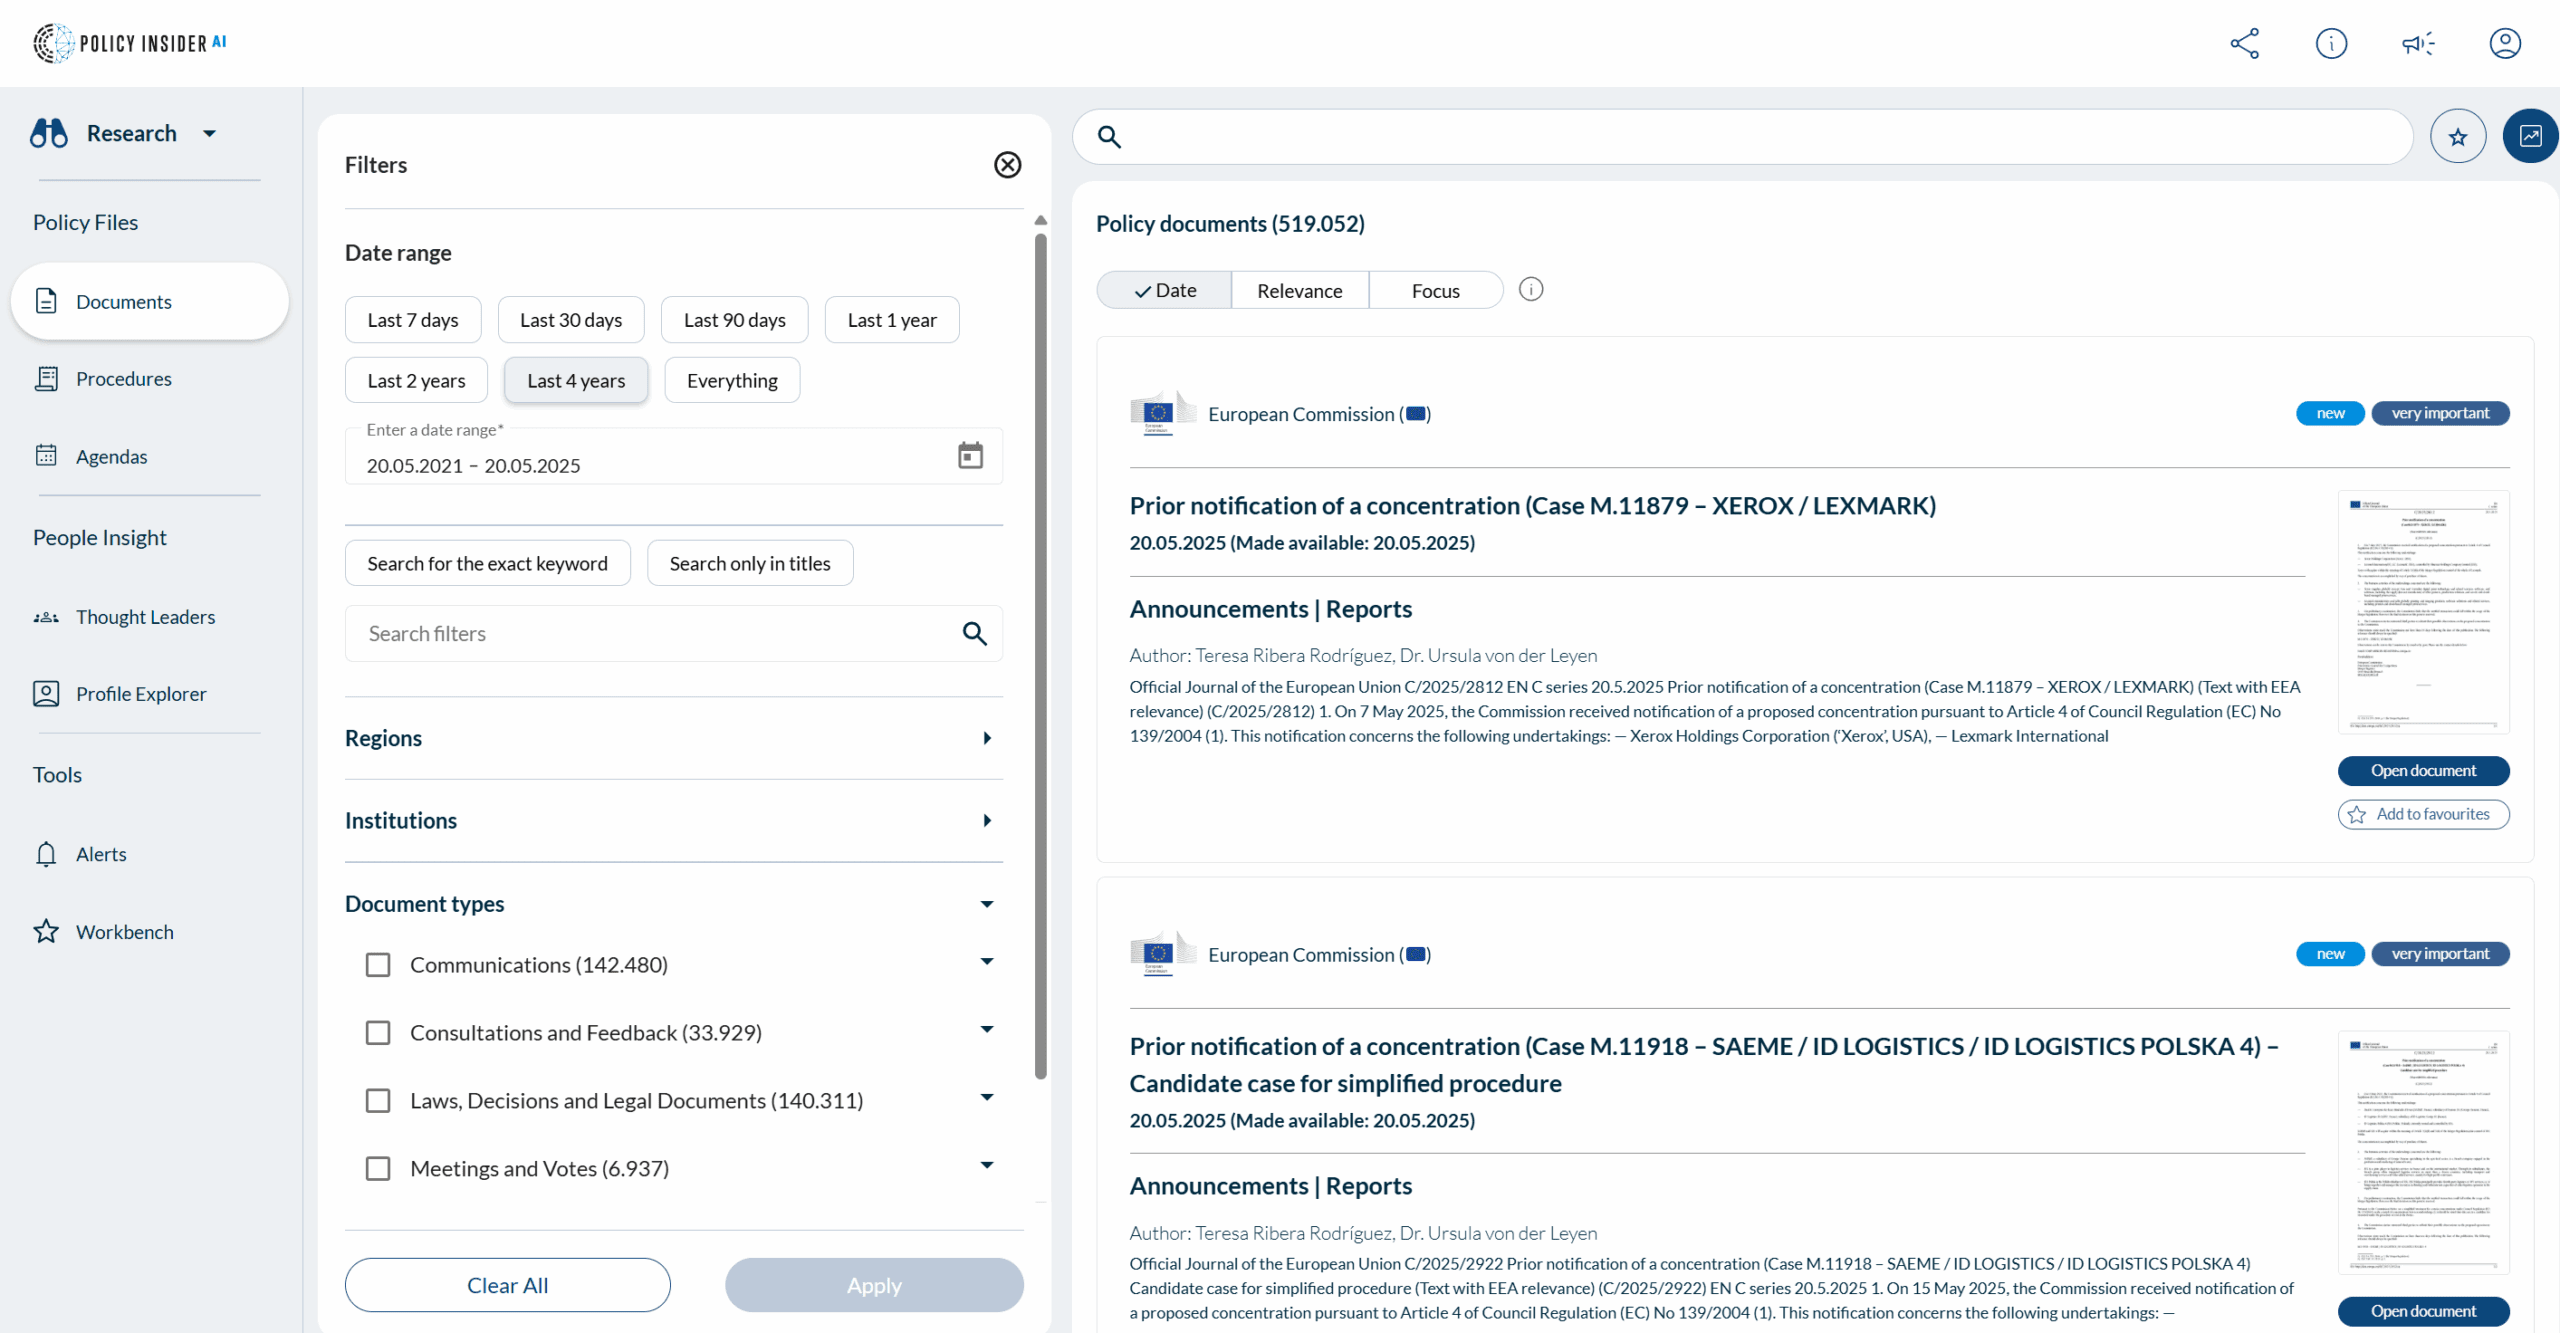Click the share icon in top bar
This screenshot has width=2560, height=1333.
2244,43
